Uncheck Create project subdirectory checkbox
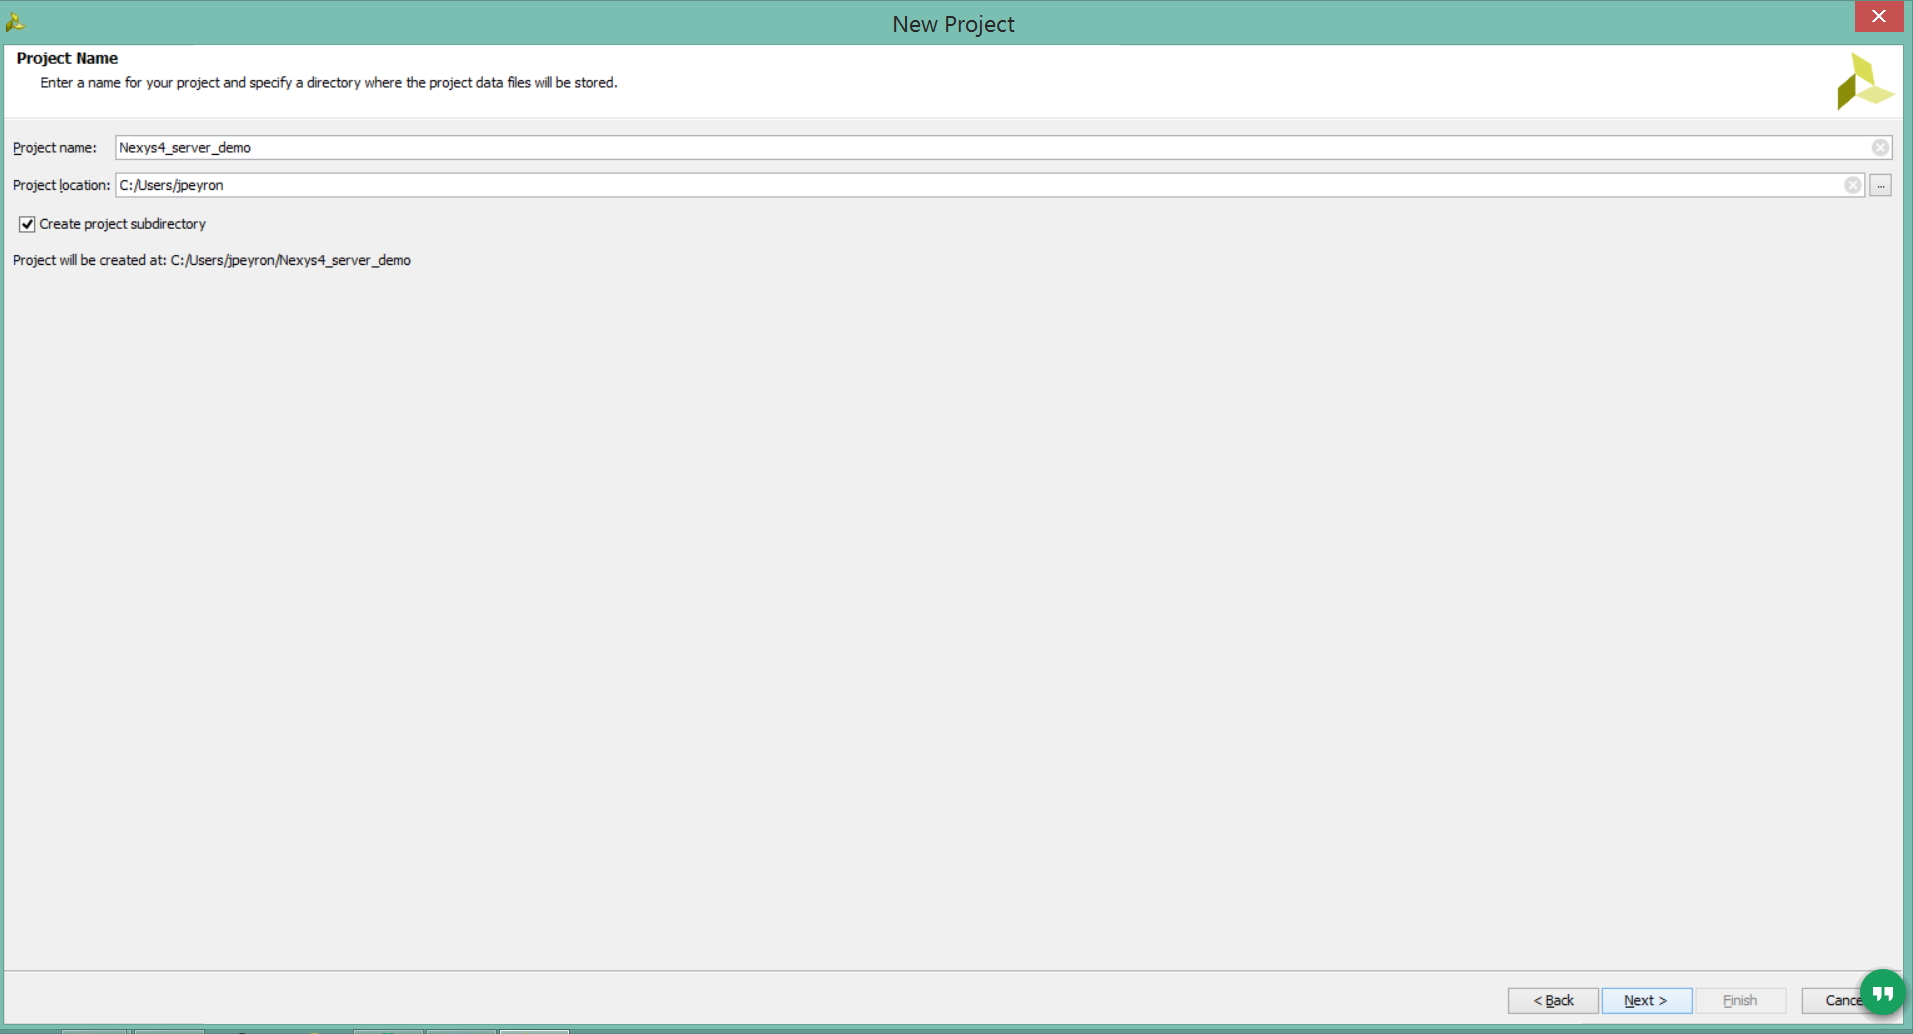 click(27, 224)
